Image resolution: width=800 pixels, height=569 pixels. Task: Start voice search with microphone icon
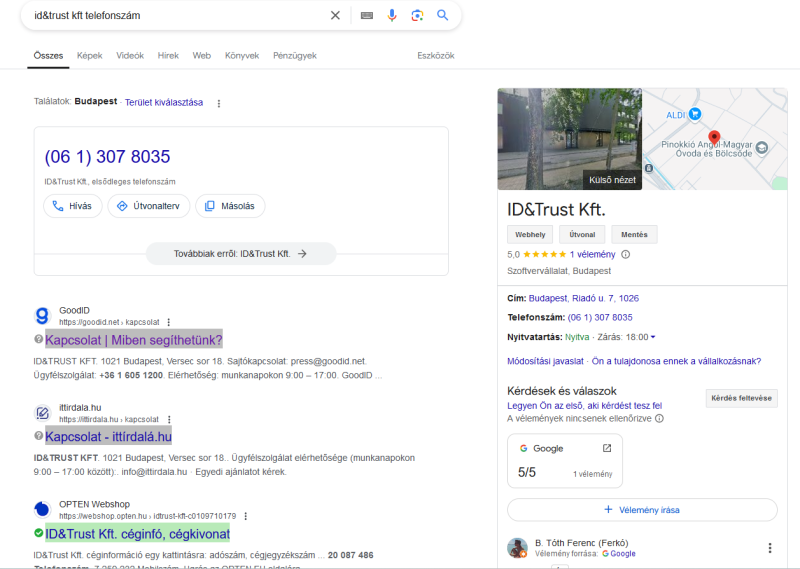[x=392, y=15]
